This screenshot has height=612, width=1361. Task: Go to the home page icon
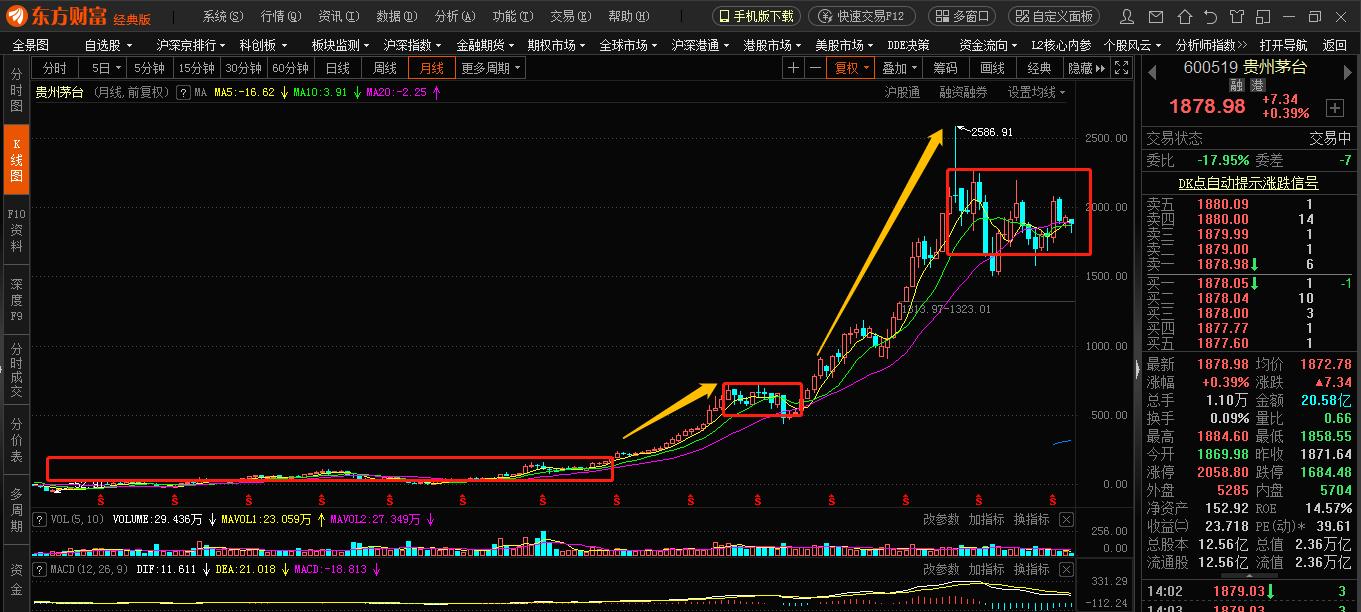click(x=1185, y=16)
